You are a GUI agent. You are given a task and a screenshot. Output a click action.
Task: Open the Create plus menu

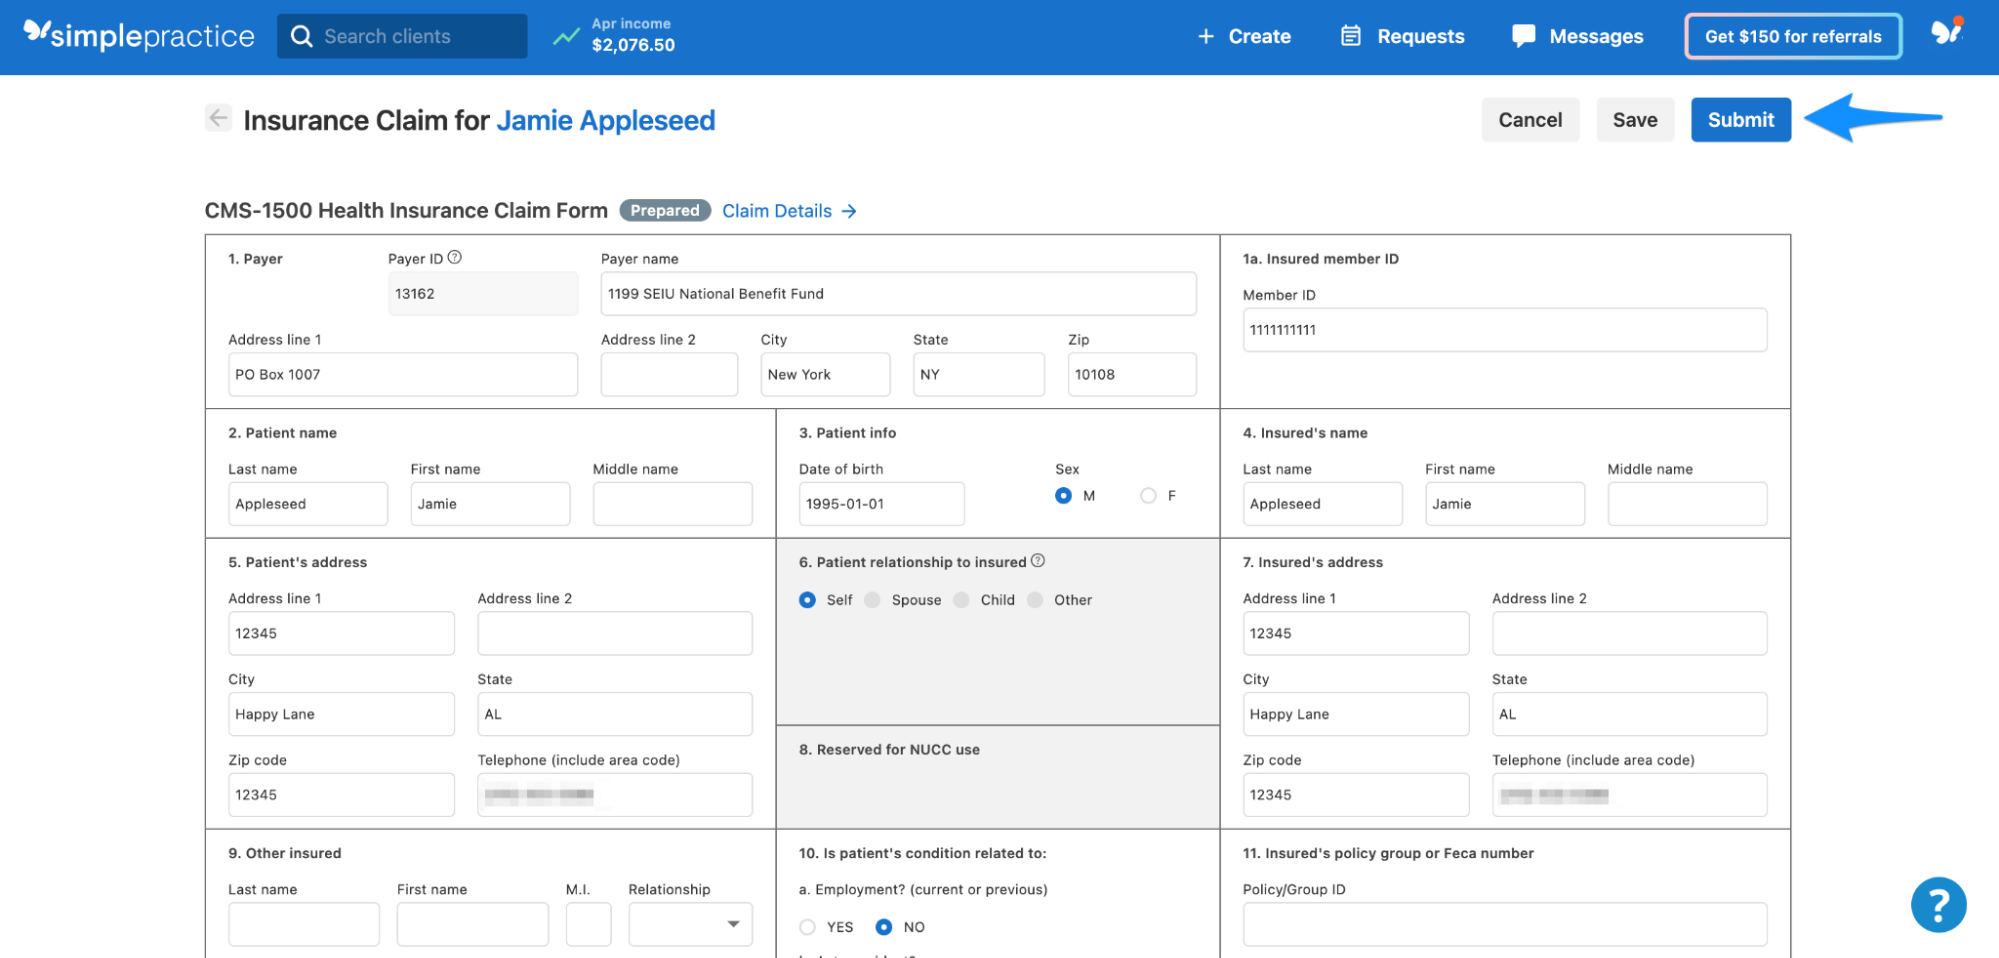[1244, 36]
